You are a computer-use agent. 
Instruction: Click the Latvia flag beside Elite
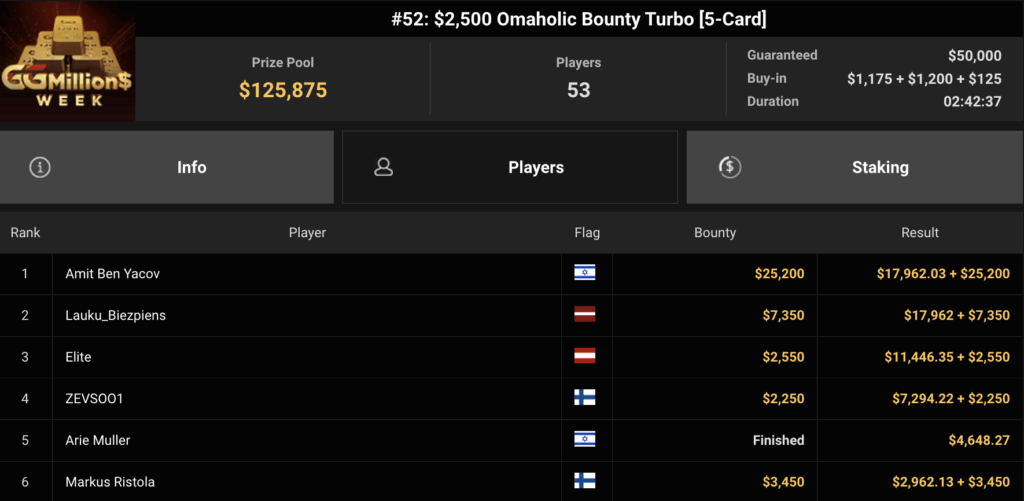[x=584, y=357]
